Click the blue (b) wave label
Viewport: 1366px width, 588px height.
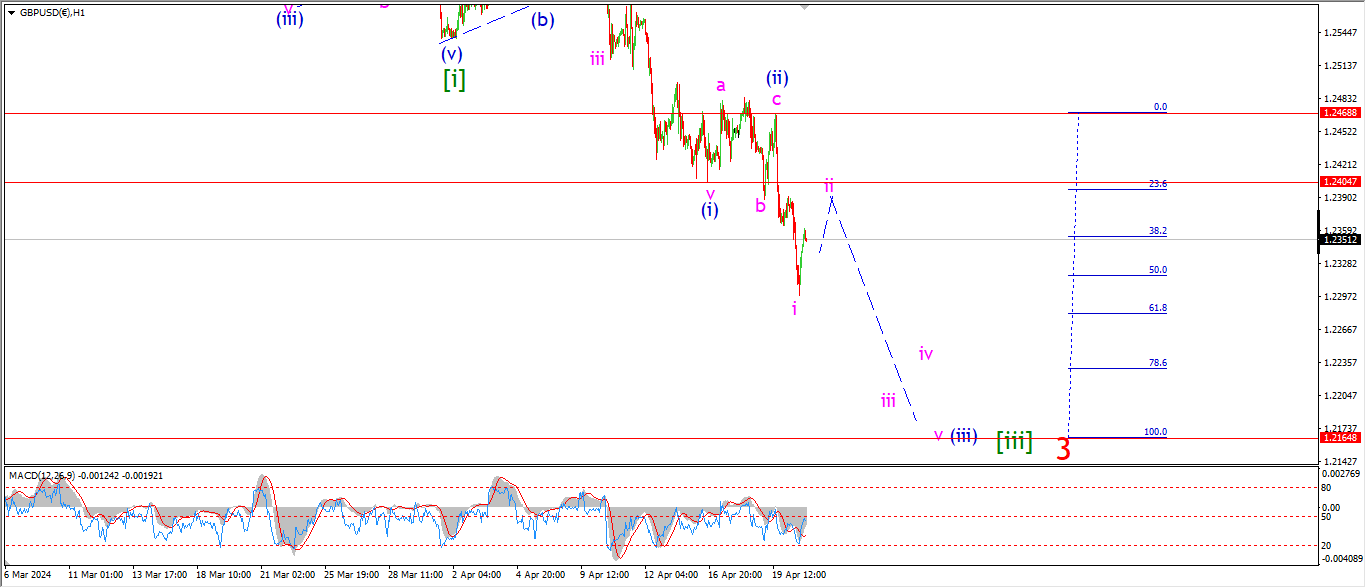(542, 19)
